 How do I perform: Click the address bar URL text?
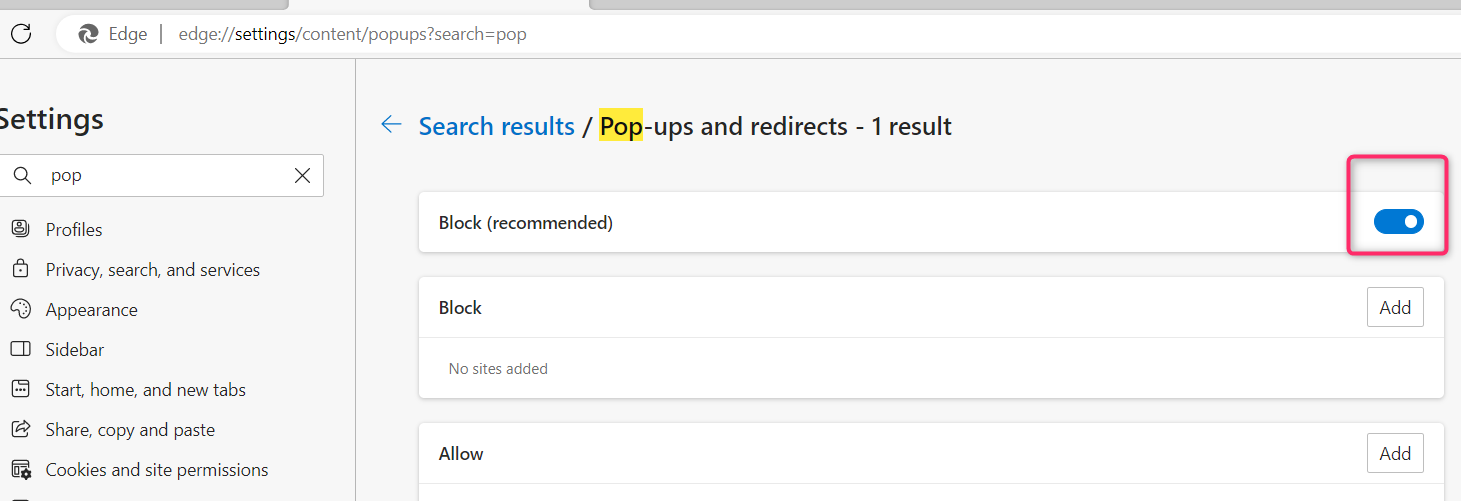pos(352,34)
